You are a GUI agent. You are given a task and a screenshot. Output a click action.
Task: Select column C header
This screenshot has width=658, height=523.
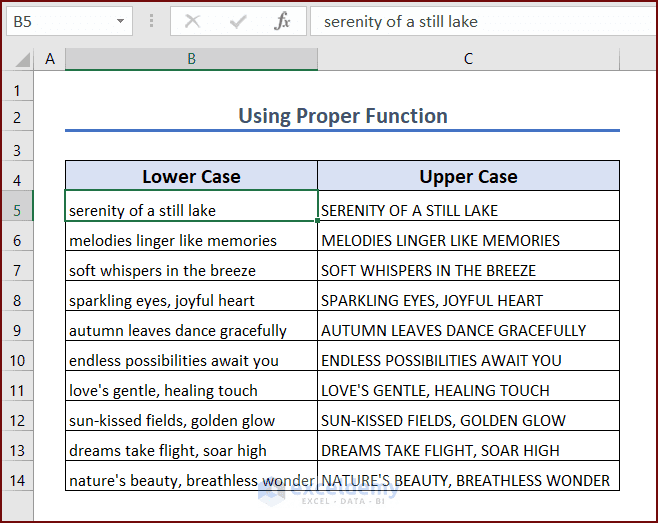(x=468, y=59)
